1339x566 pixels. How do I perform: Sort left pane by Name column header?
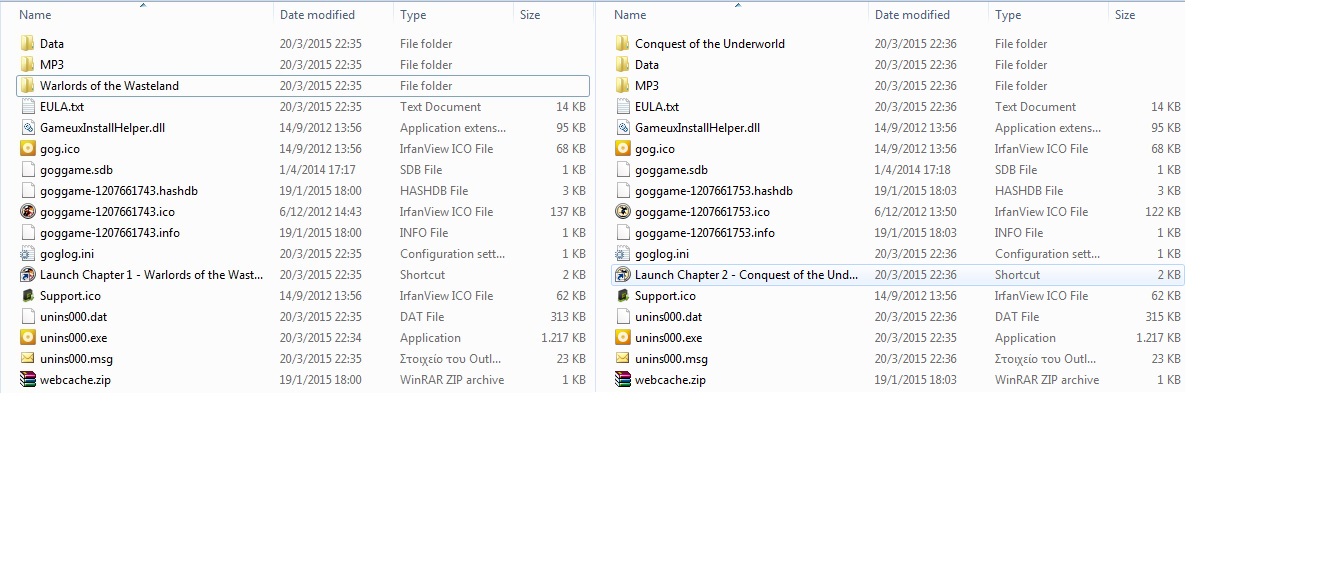tap(36, 15)
